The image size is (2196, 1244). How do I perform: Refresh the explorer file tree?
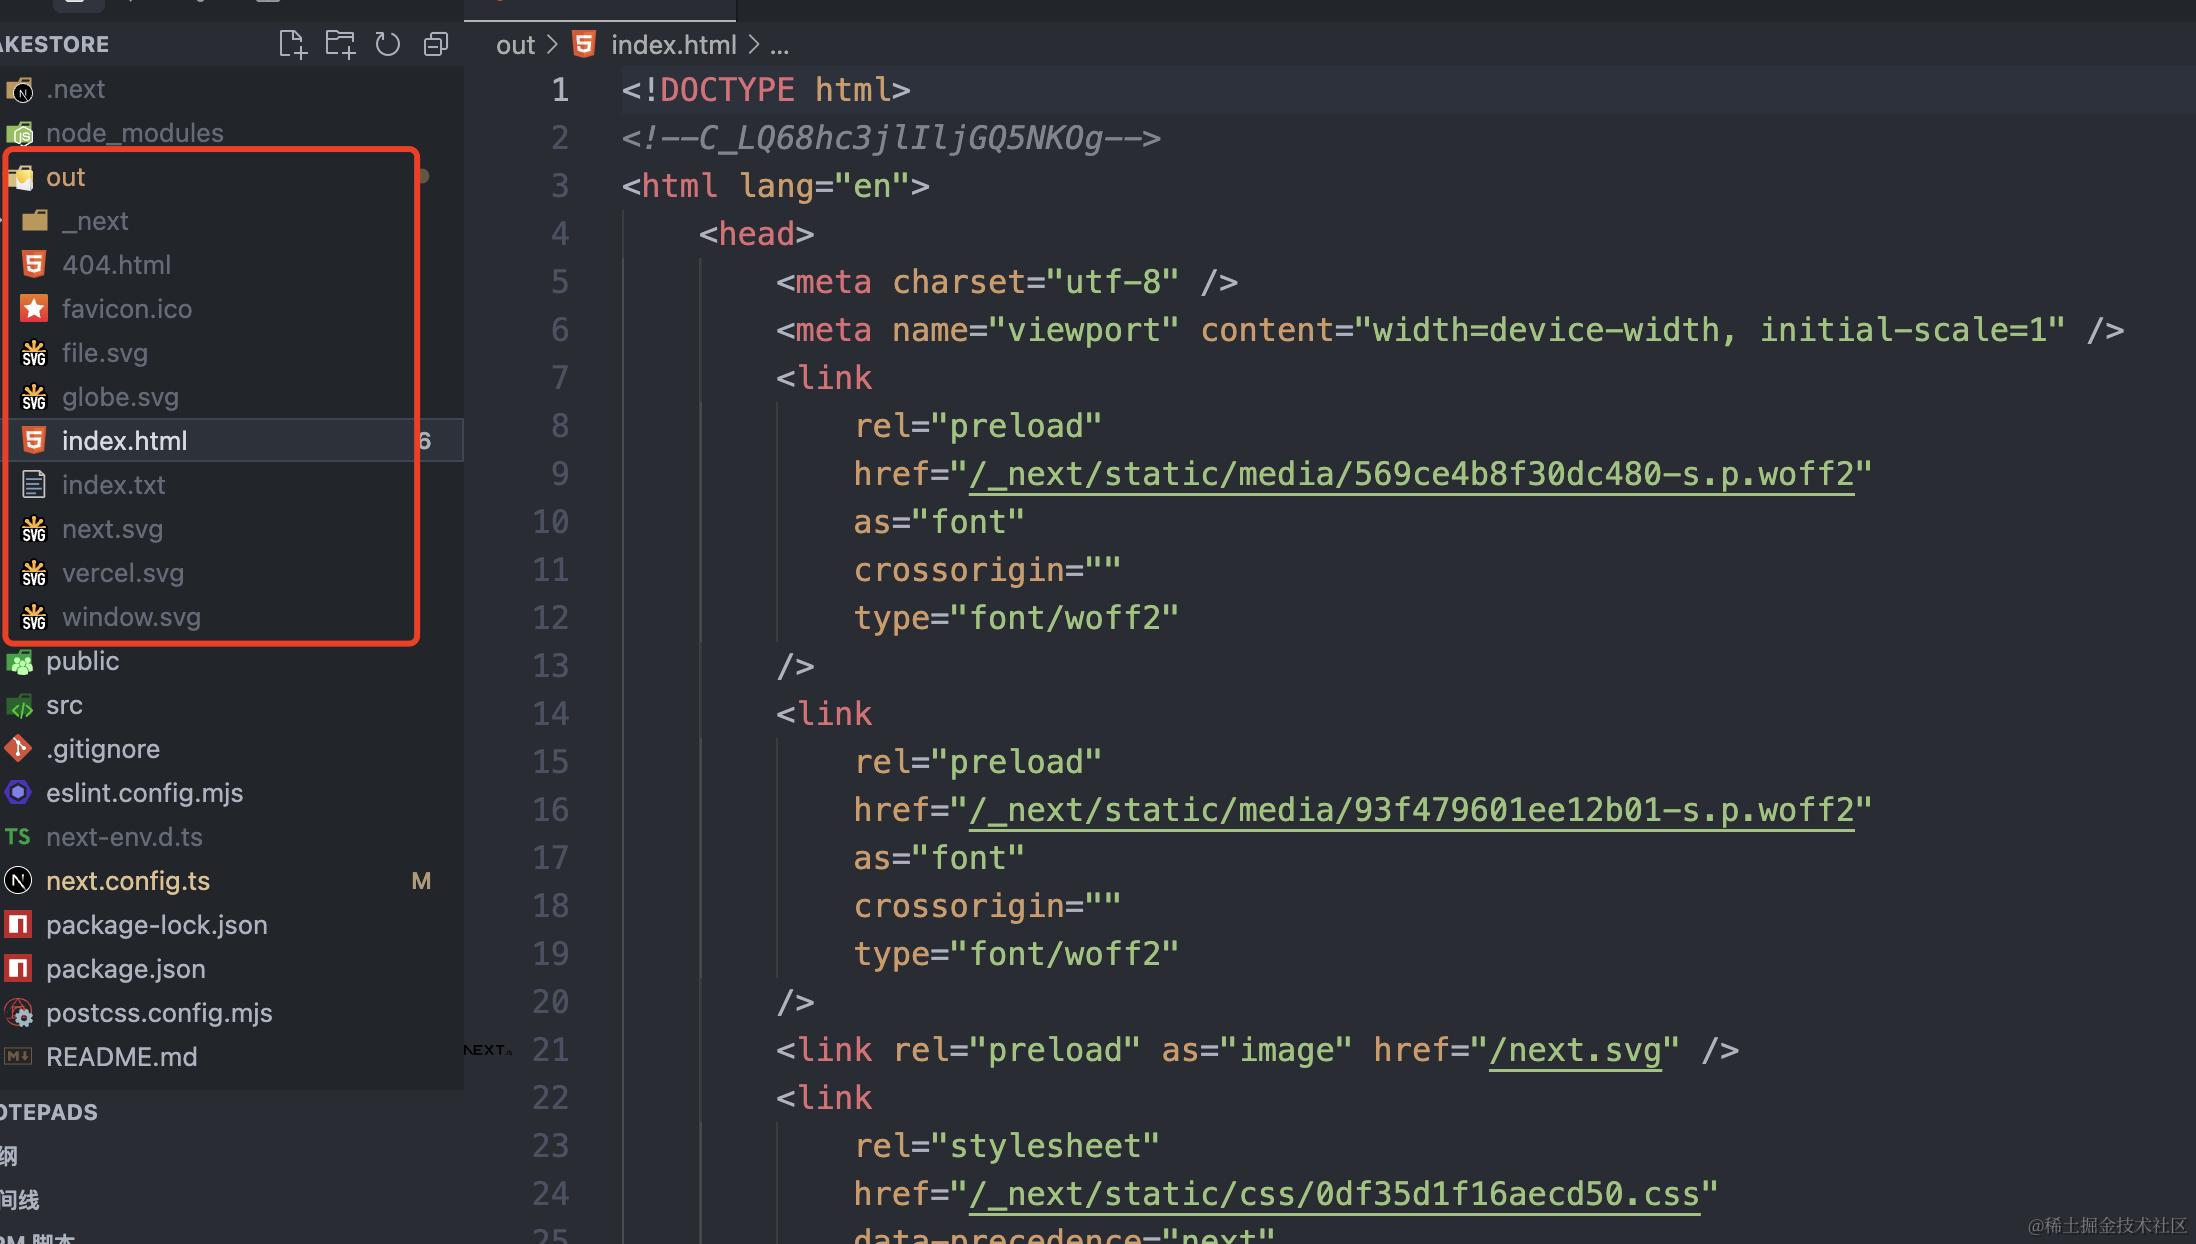(388, 44)
